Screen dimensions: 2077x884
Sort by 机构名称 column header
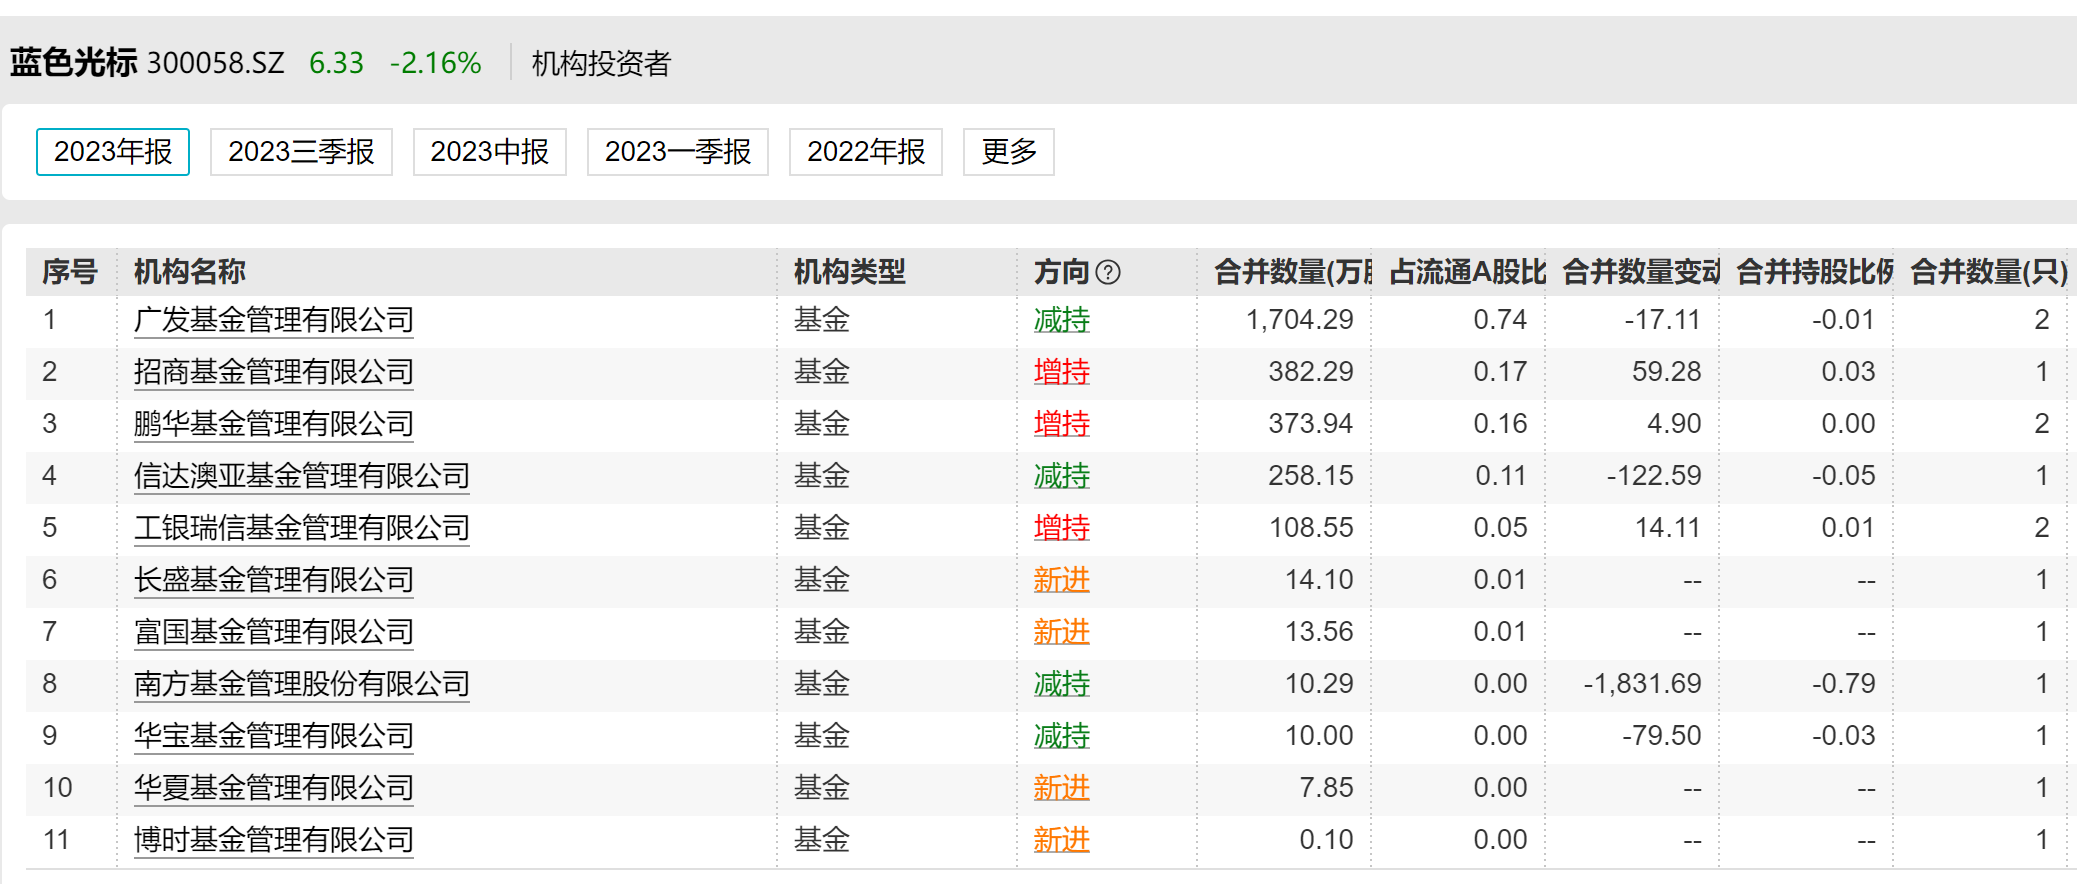190,272
